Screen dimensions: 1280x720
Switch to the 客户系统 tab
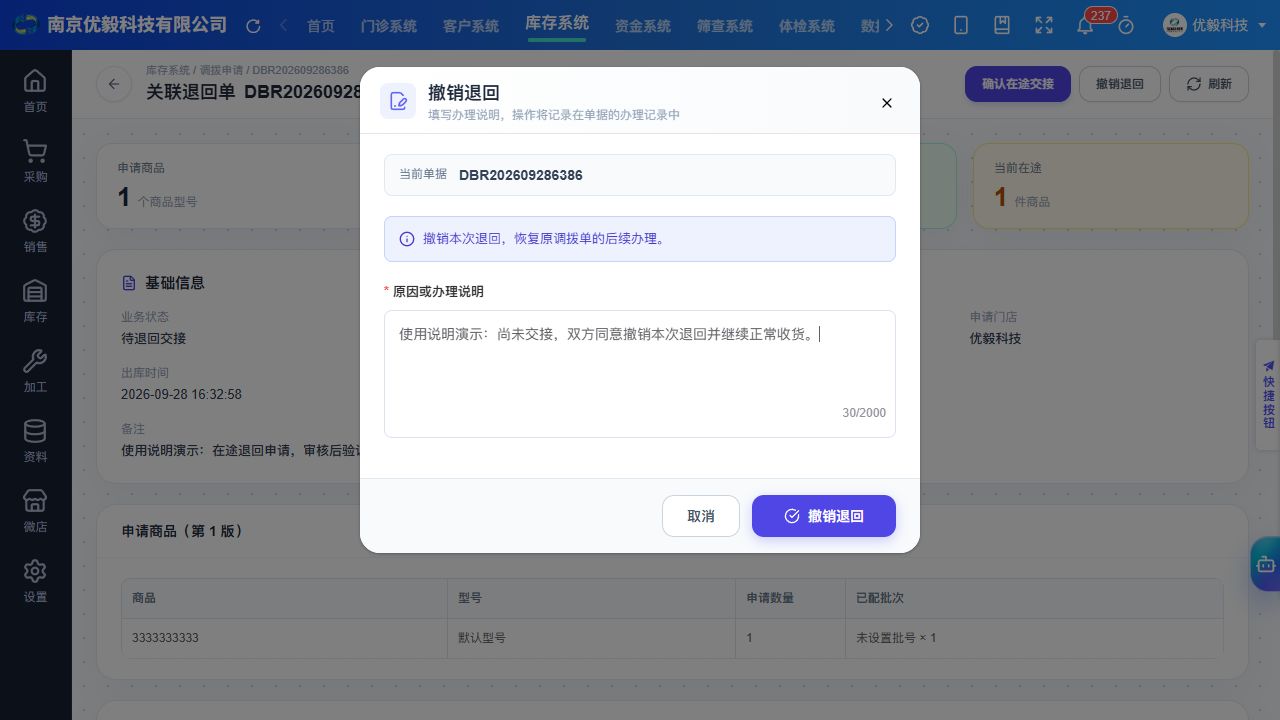pos(471,26)
